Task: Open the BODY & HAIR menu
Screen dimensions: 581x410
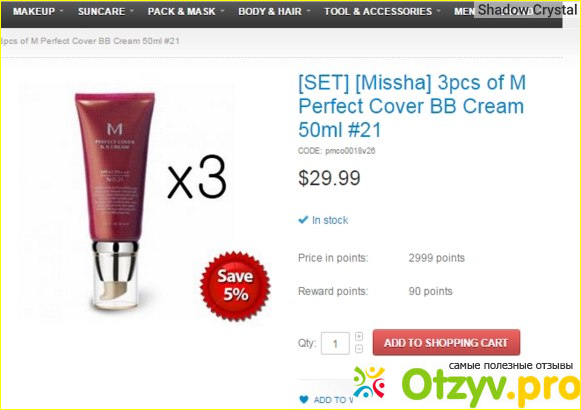Action: click(x=270, y=11)
